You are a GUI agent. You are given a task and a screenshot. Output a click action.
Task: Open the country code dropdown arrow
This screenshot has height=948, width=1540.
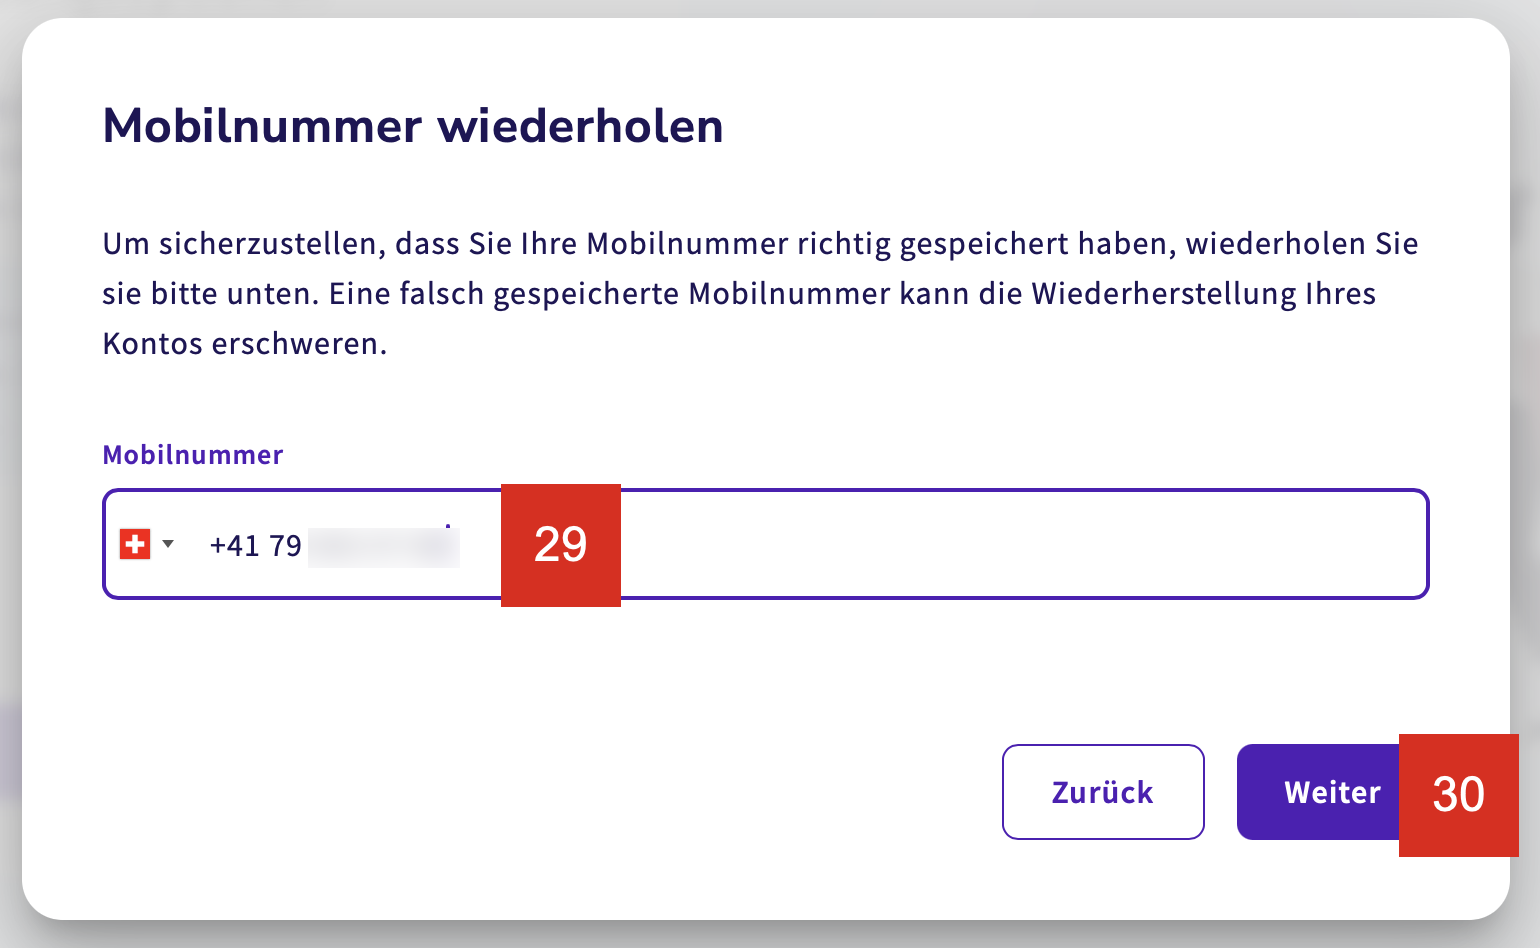click(x=168, y=544)
